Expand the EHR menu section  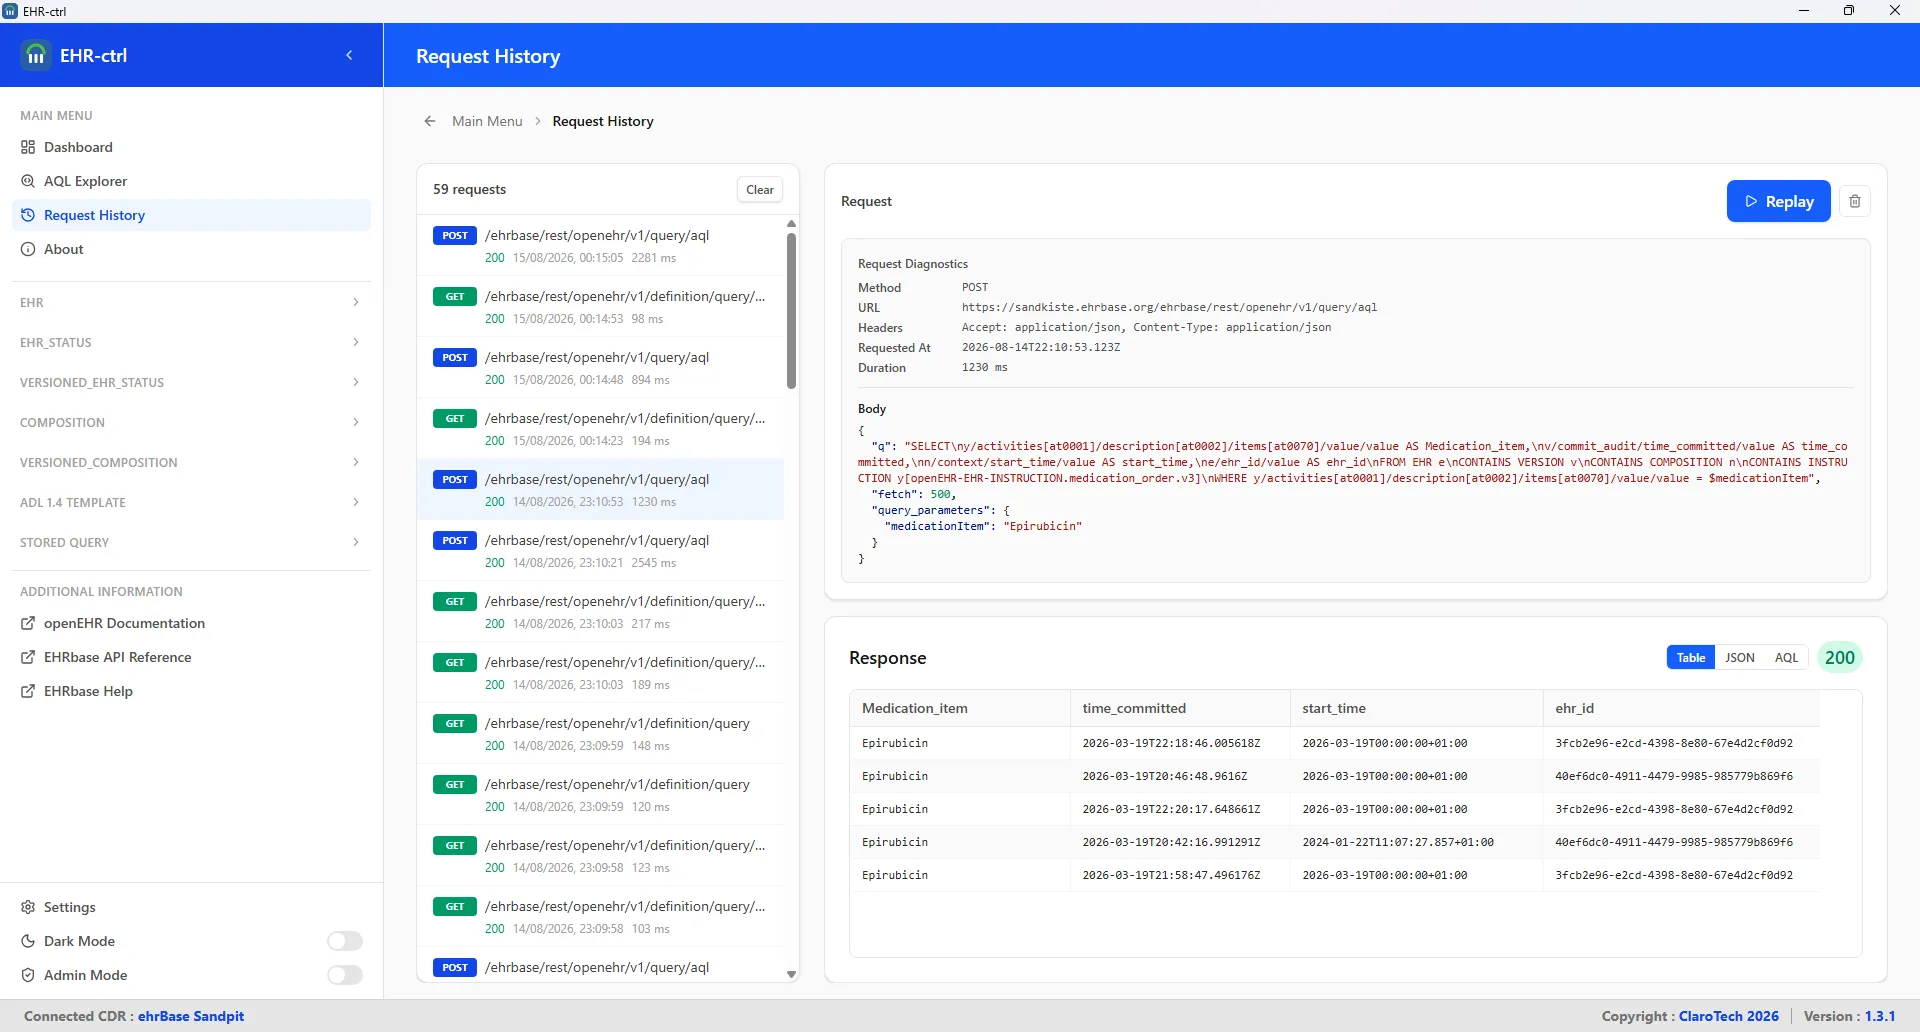tap(190, 302)
